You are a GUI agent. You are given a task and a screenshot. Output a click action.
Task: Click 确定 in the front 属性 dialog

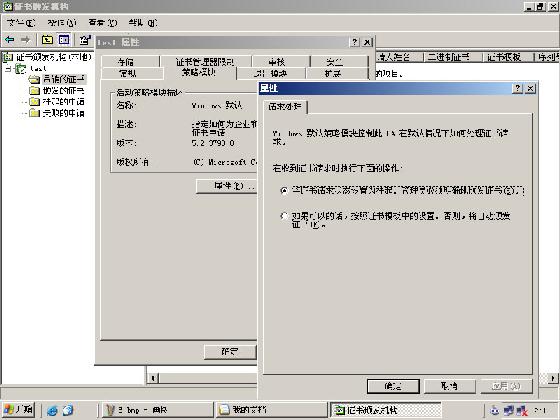[393, 386]
